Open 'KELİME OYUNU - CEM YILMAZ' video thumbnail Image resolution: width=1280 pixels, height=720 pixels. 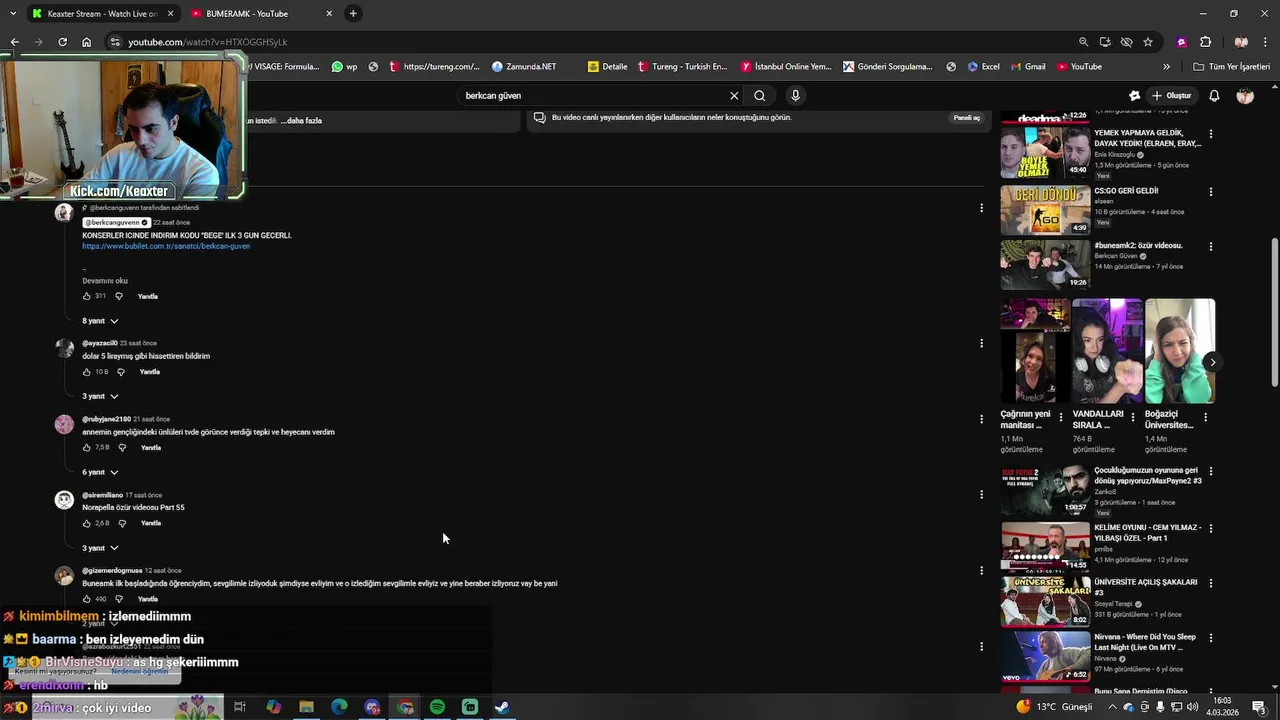click(x=1045, y=546)
